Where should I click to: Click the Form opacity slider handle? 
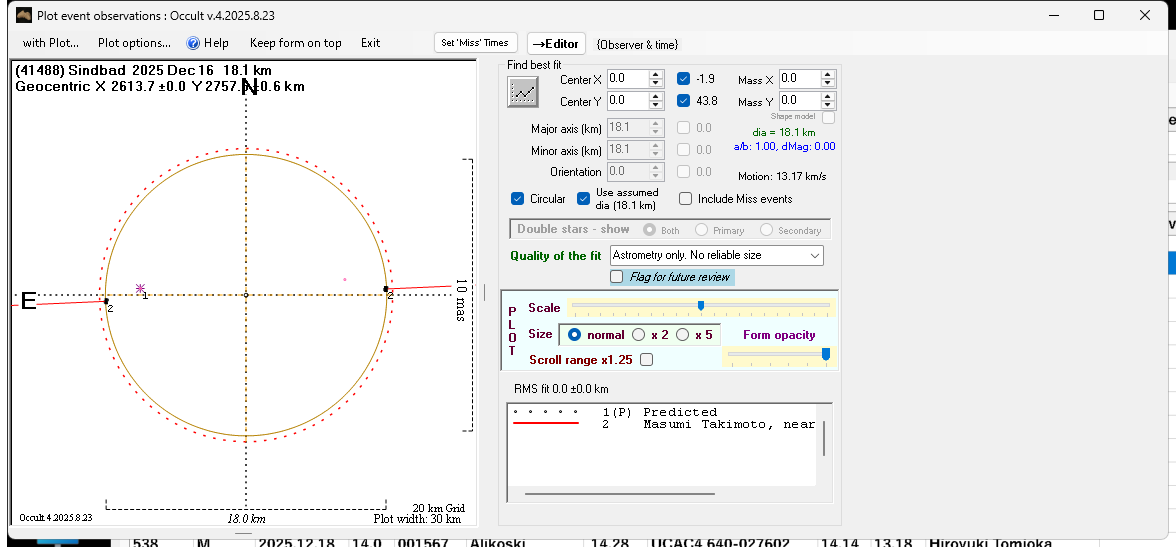(x=826, y=353)
